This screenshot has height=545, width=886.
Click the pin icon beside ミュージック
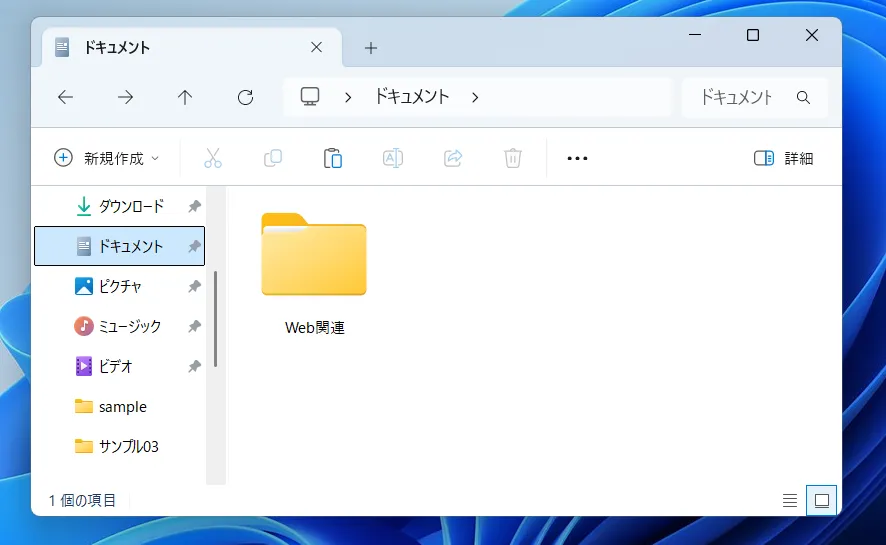(x=194, y=326)
